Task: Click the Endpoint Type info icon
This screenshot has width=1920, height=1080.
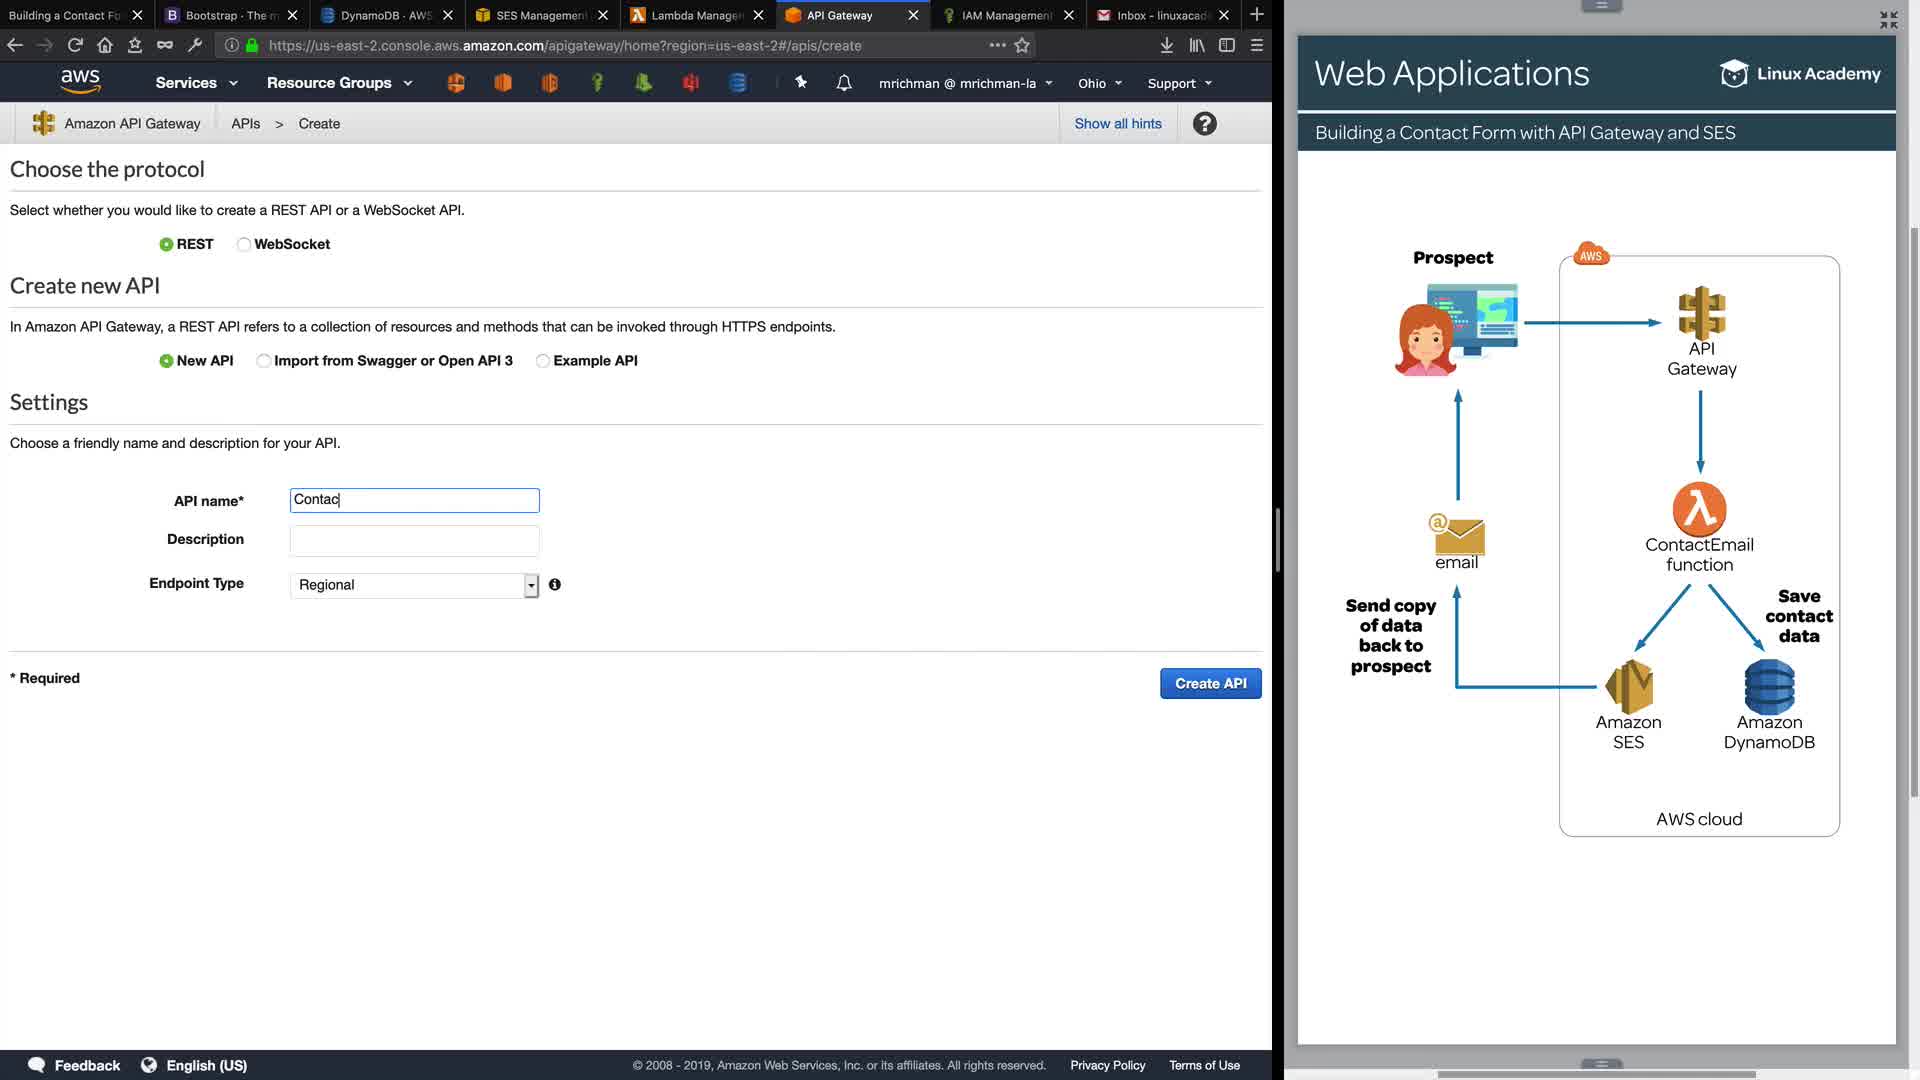Action: (x=555, y=584)
